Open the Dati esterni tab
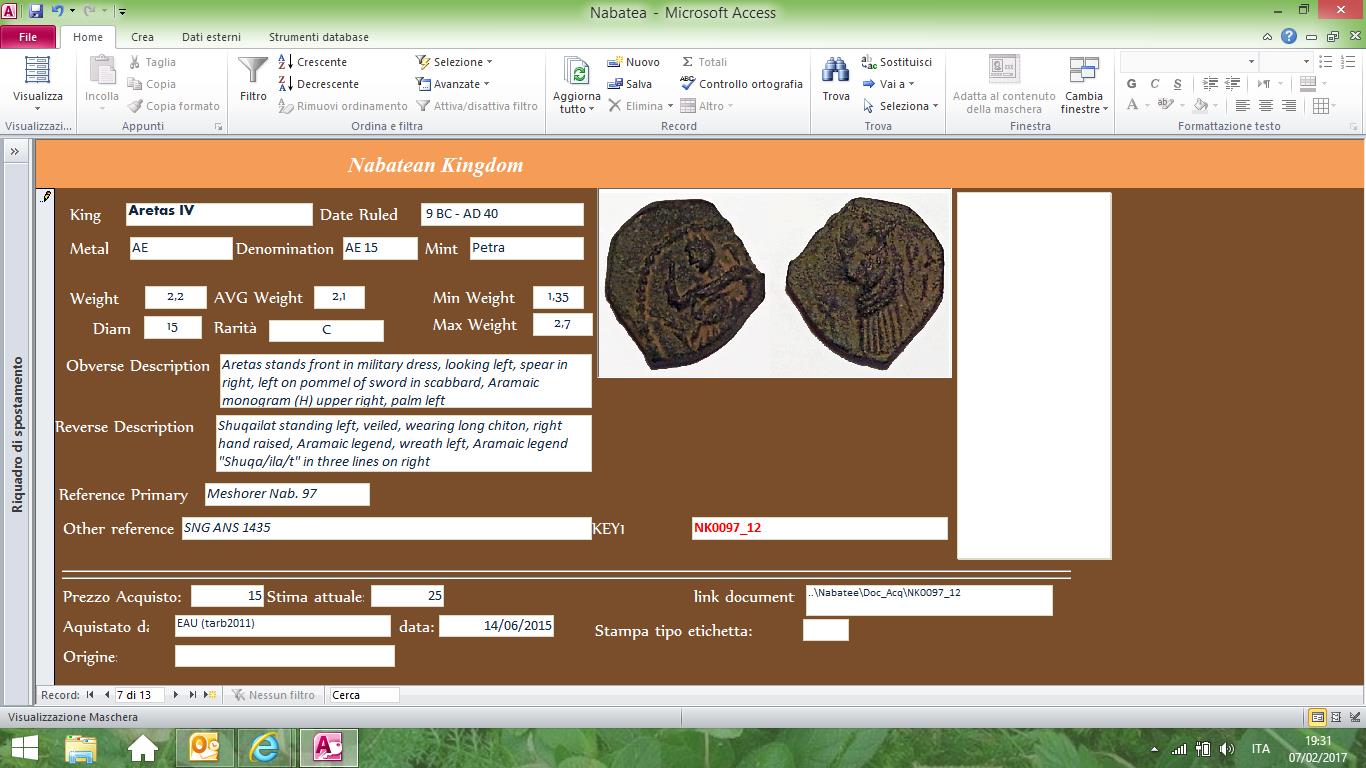This screenshot has width=1366, height=768. (210, 37)
